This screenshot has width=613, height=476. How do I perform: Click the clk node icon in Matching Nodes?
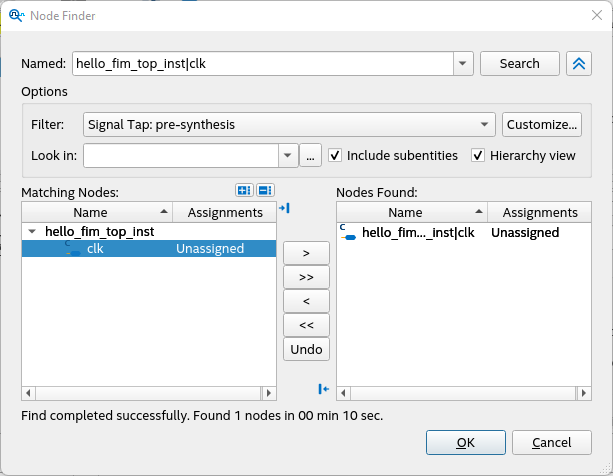72,249
